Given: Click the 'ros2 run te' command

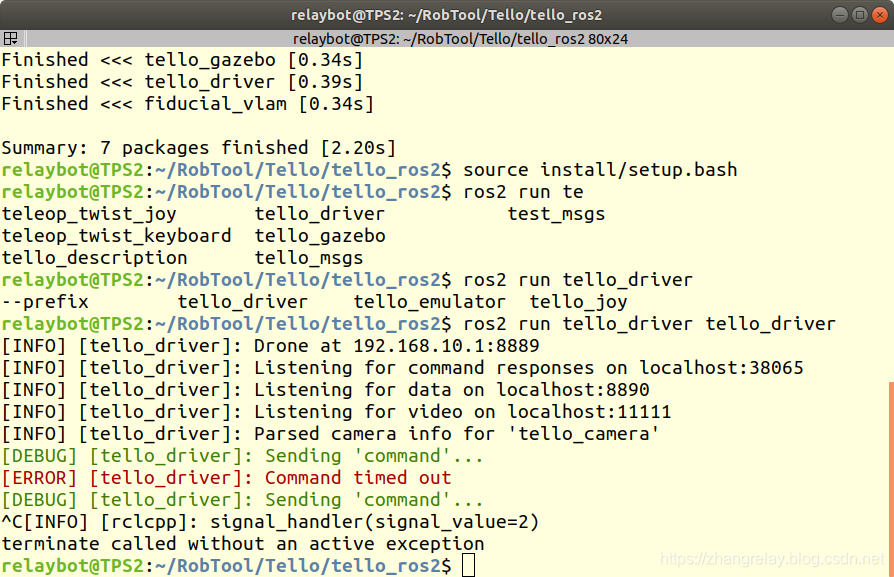Looking at the screenshot, I should 523,192.
